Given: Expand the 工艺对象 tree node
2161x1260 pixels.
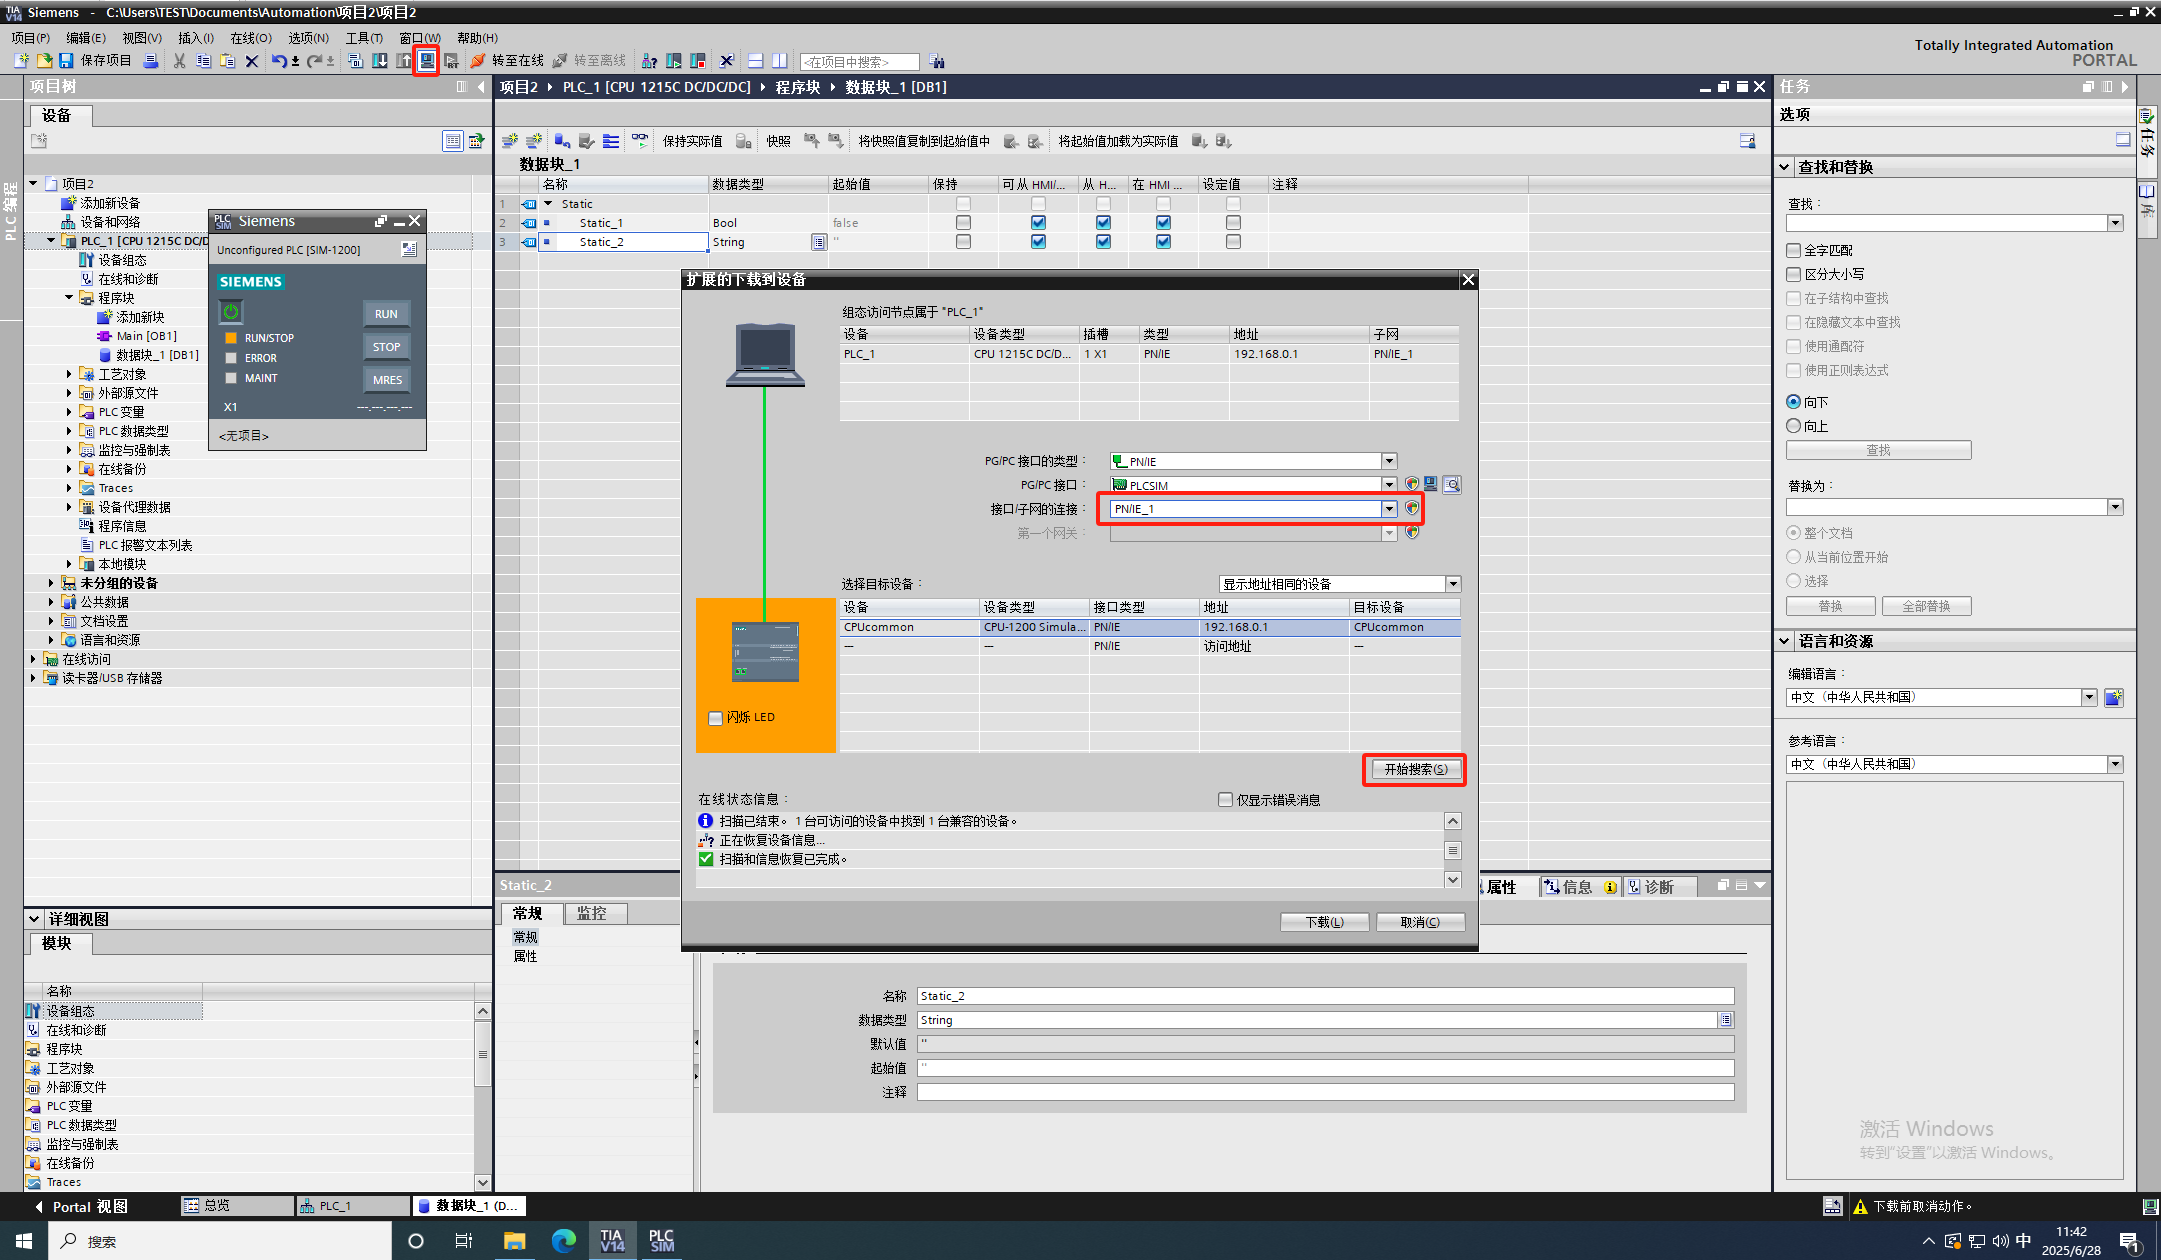Looking at the screenshot, I should [69, 374].
